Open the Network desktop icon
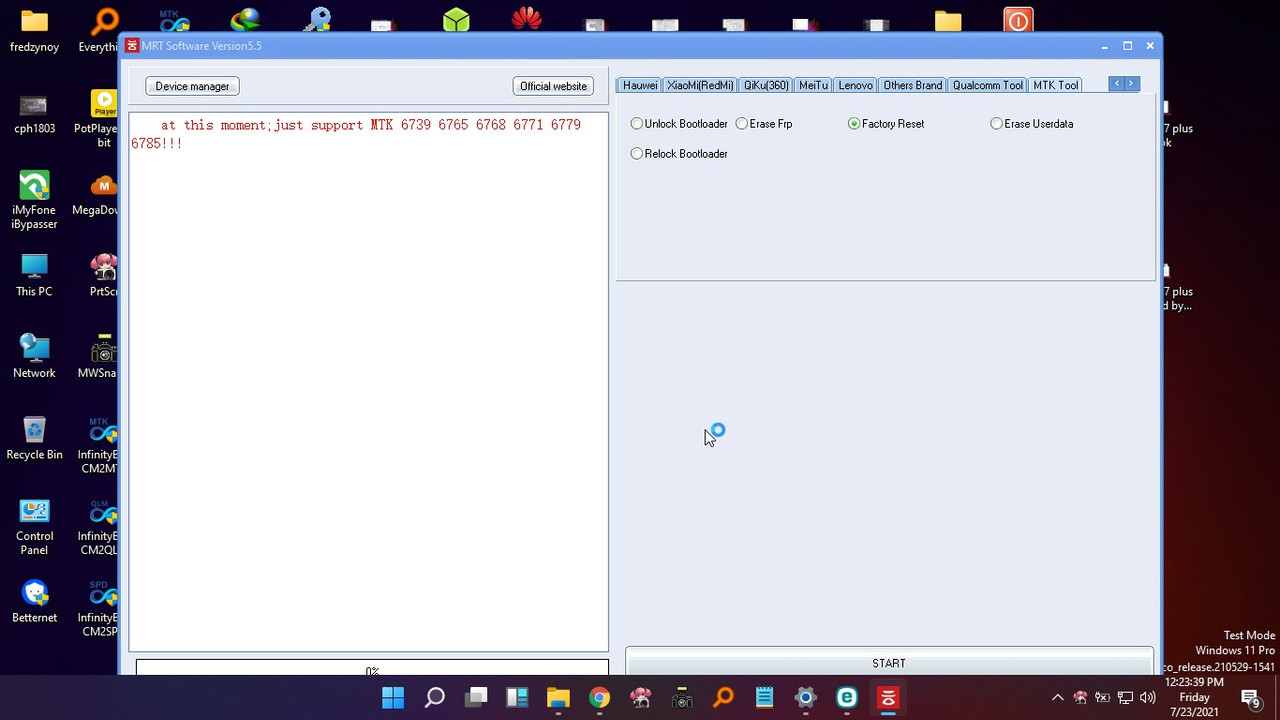This screenshot has width=1280, height=720. (x=34, y=356)
